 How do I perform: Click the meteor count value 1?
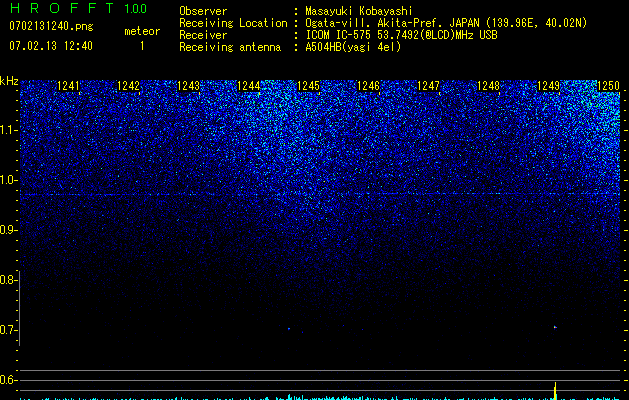point(142,46)
